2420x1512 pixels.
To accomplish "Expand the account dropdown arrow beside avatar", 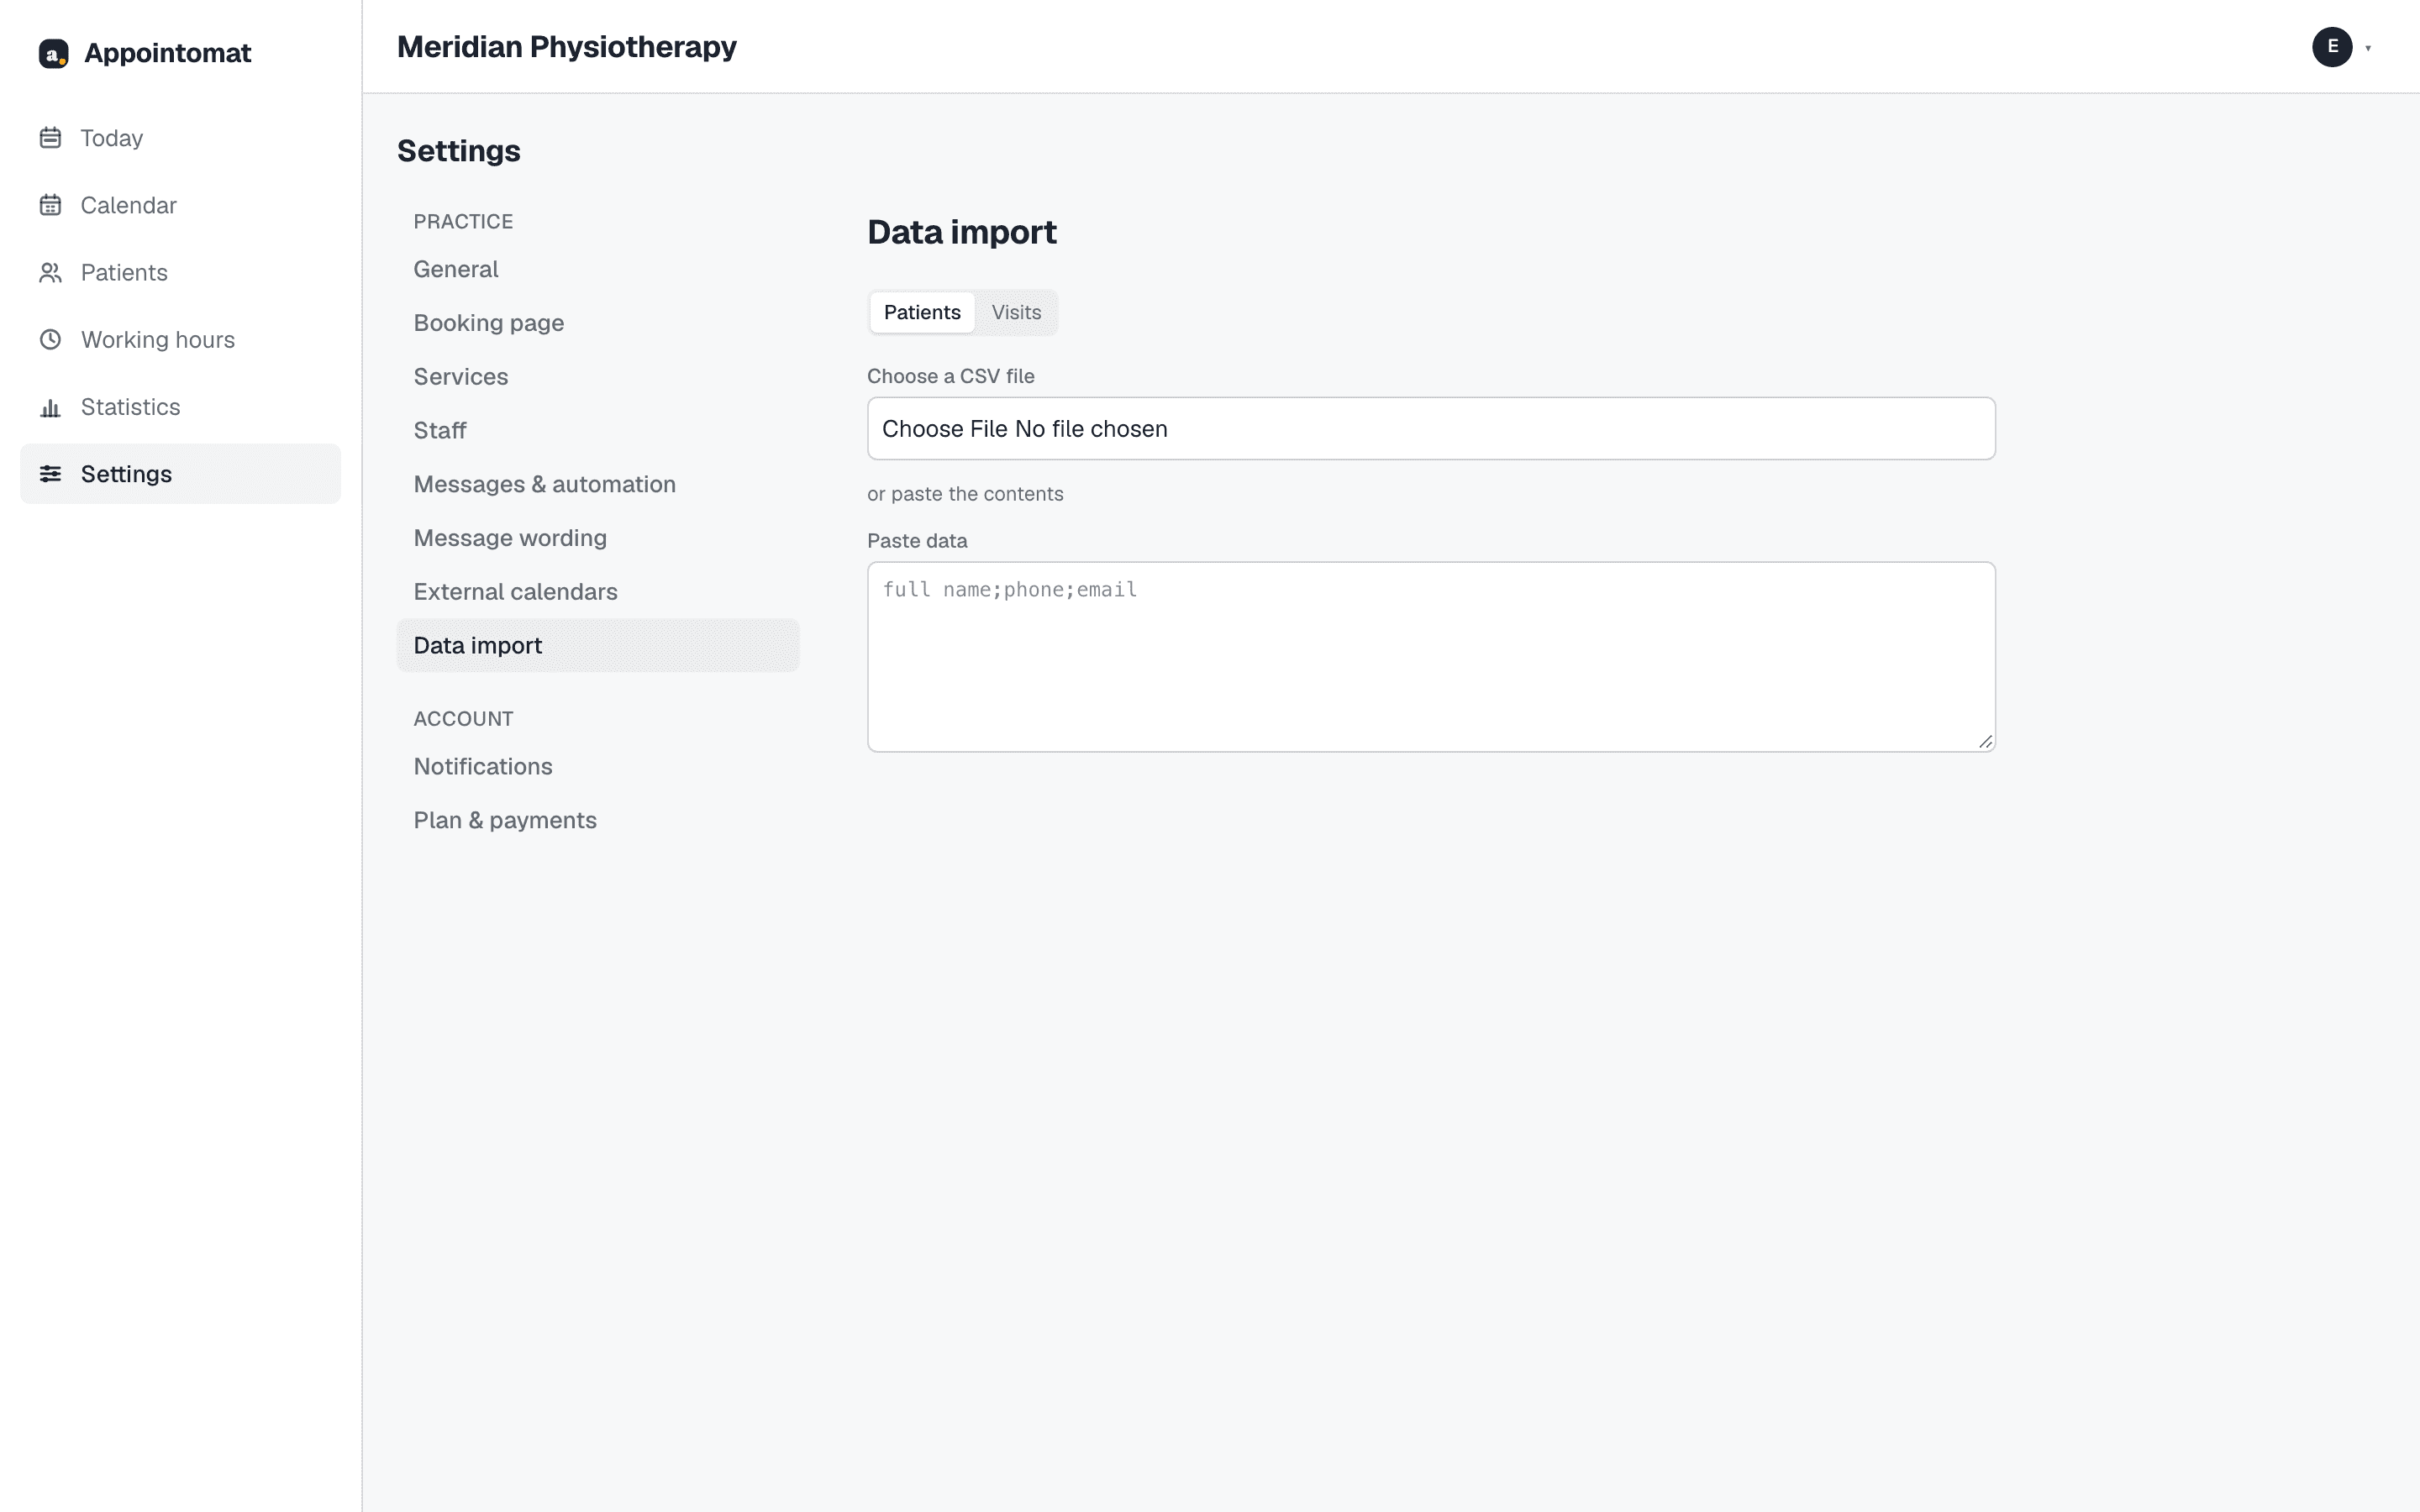I will tap(2368, 48).
